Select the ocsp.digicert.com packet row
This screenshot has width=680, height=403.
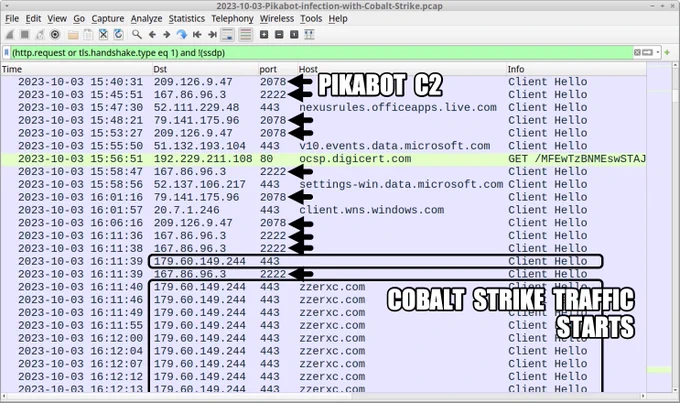[324, 159]
